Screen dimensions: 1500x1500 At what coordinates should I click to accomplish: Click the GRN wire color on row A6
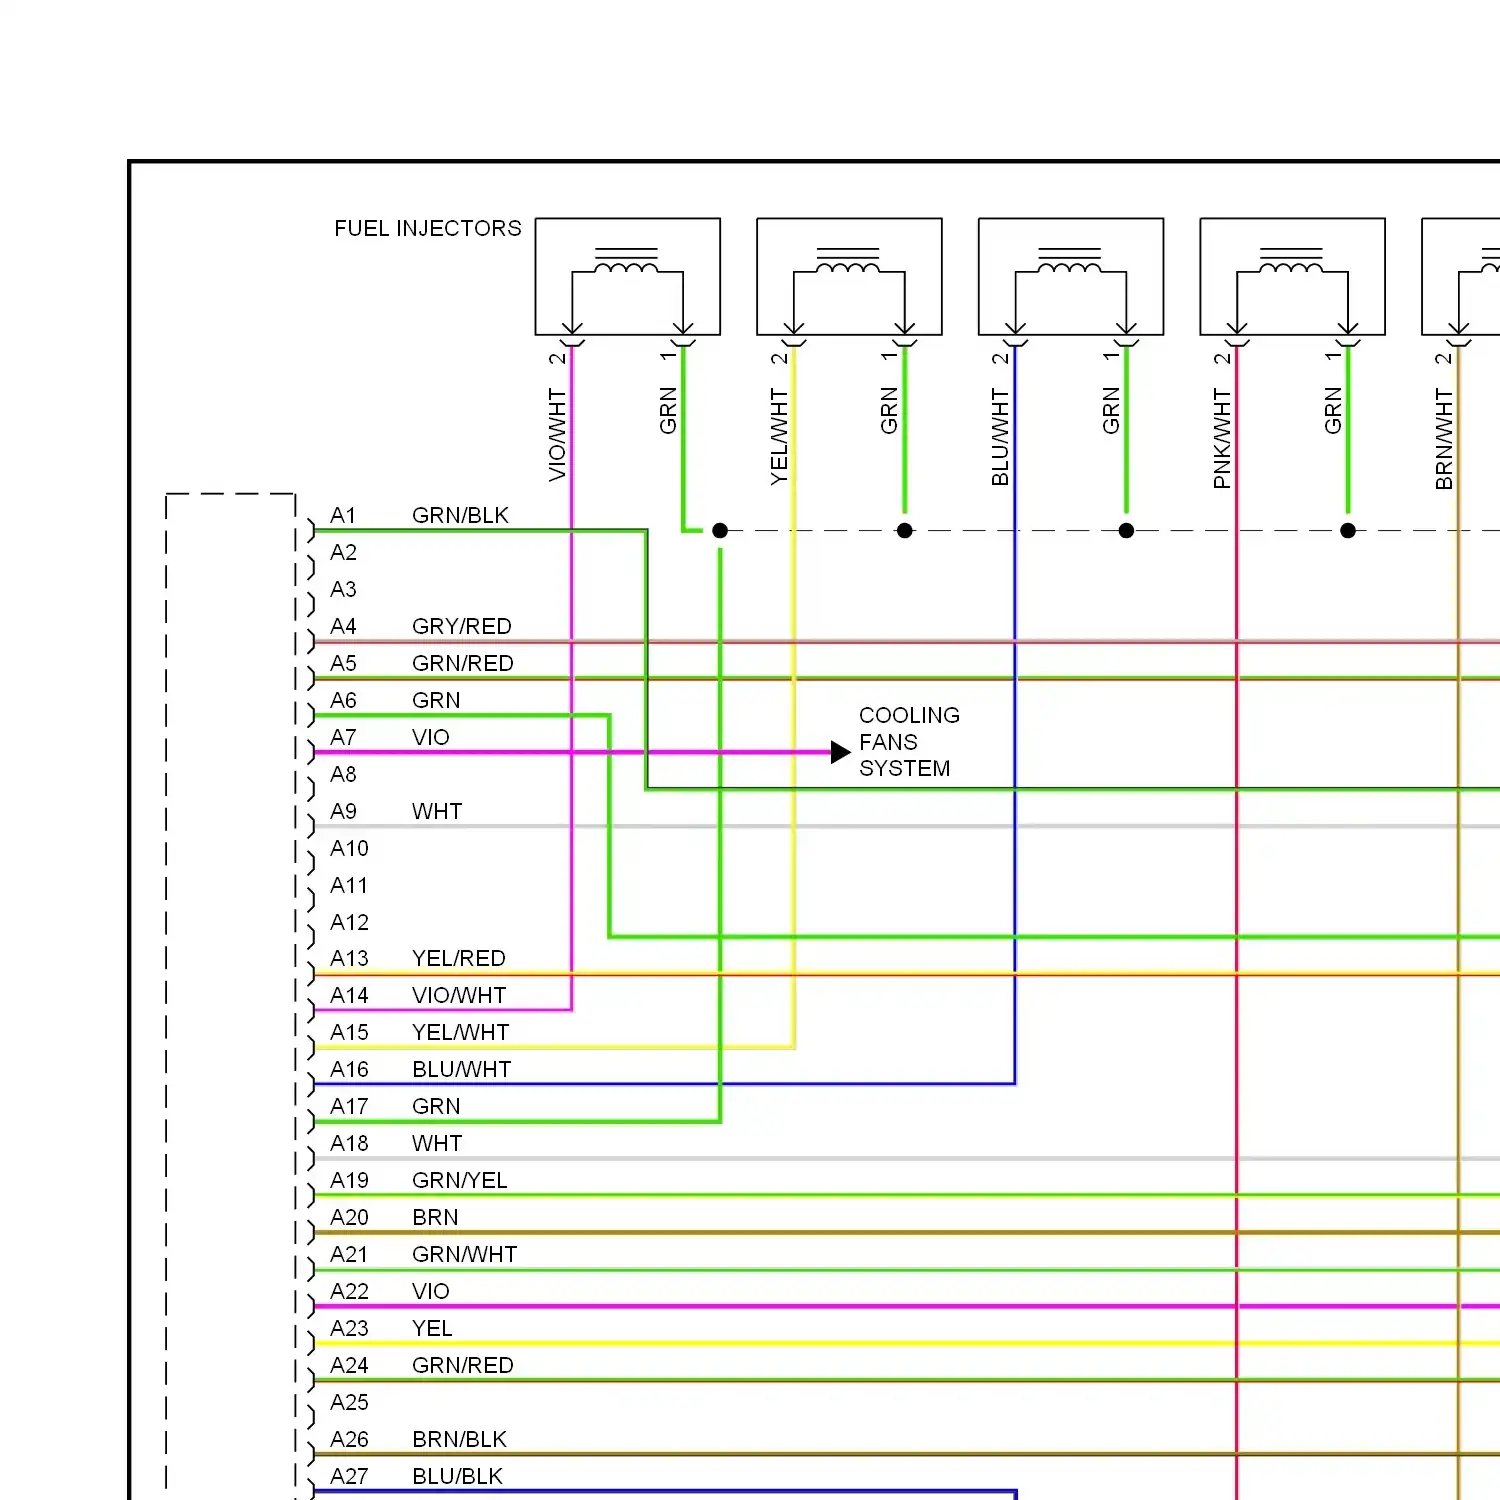436,701
